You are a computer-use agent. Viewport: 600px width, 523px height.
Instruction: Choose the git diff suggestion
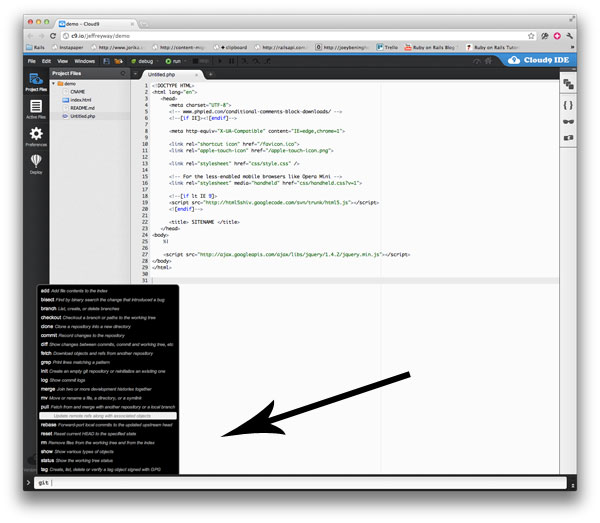point(108,344)
